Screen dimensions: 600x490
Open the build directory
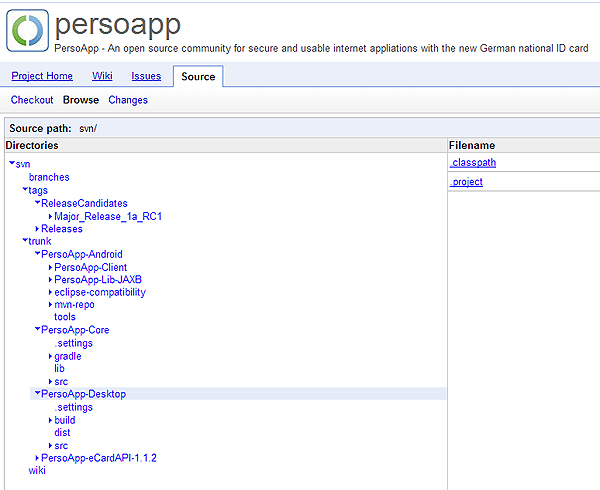(65, 420)
